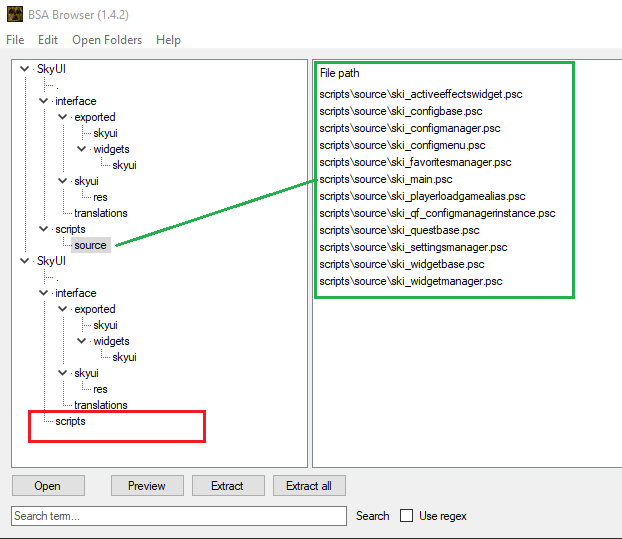Click the Extract button

228,486
